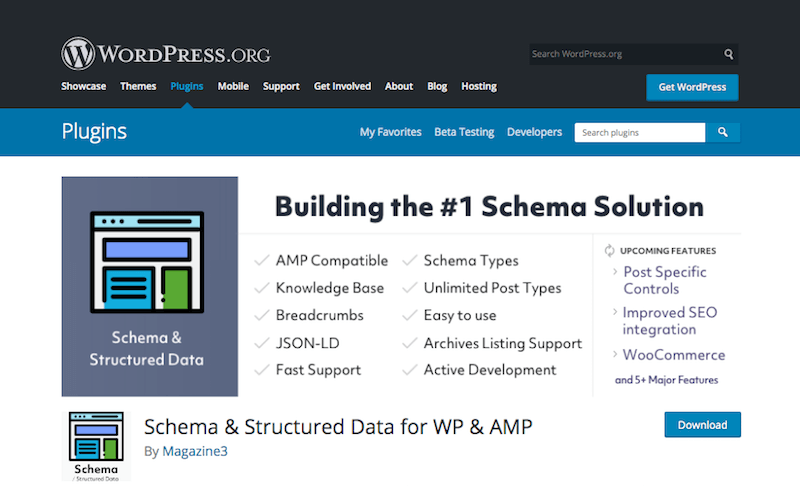Click the 'Building the #1 Schema Solution' headline

pos(489,207)
